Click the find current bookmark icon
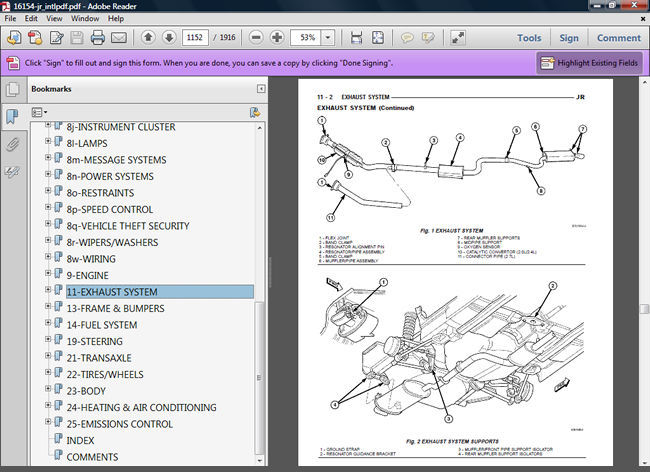The image size is (650, 472). pyautogui.click(x=255, y=112)
